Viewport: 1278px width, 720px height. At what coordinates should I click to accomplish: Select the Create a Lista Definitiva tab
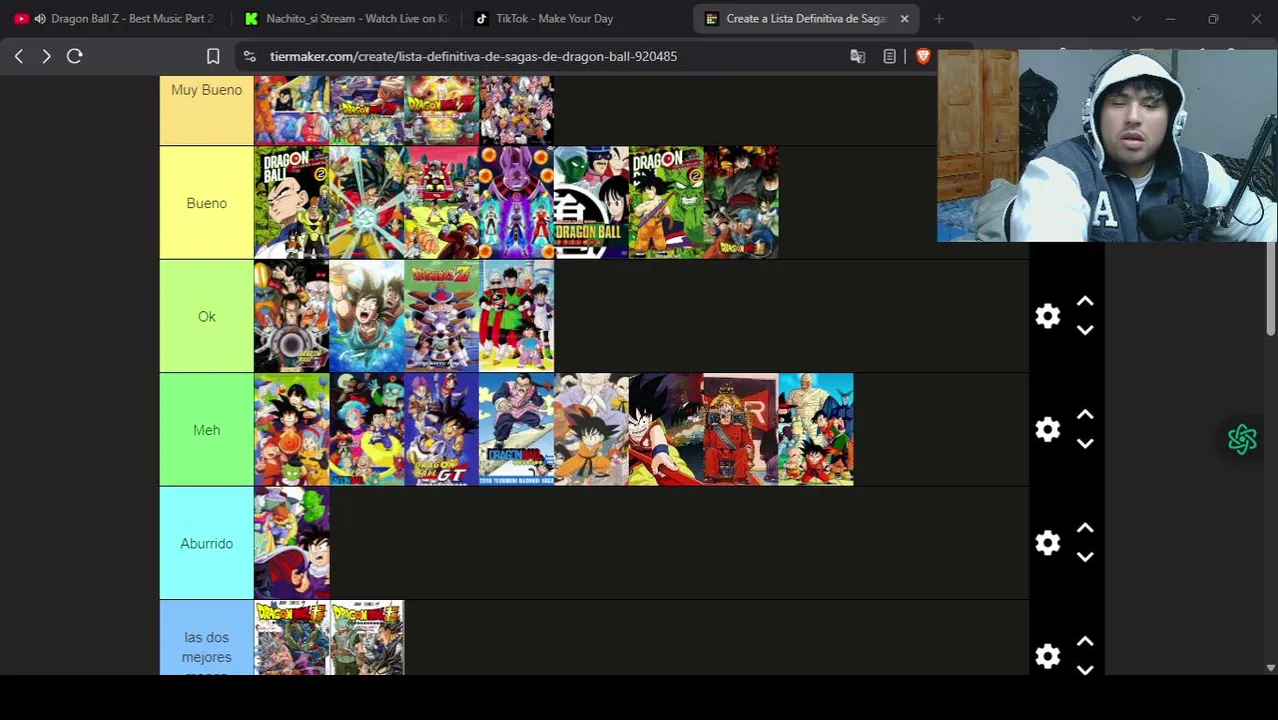pos(805,18)
